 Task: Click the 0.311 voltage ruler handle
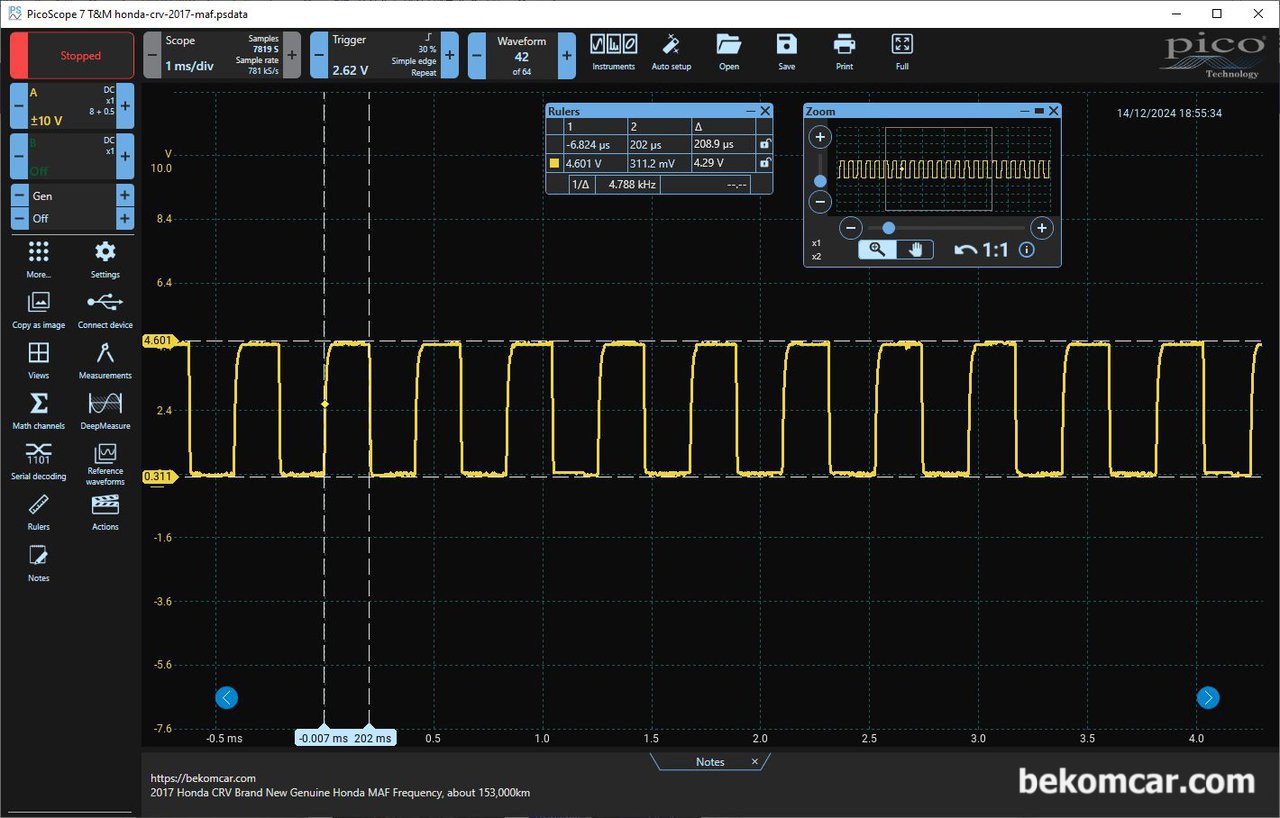click(160, 476)
